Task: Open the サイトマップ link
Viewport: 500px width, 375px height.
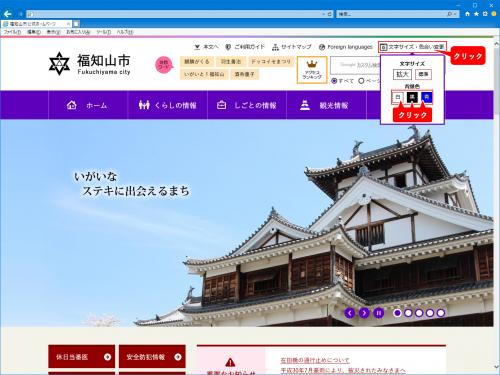Action: [x=292, y=47]
